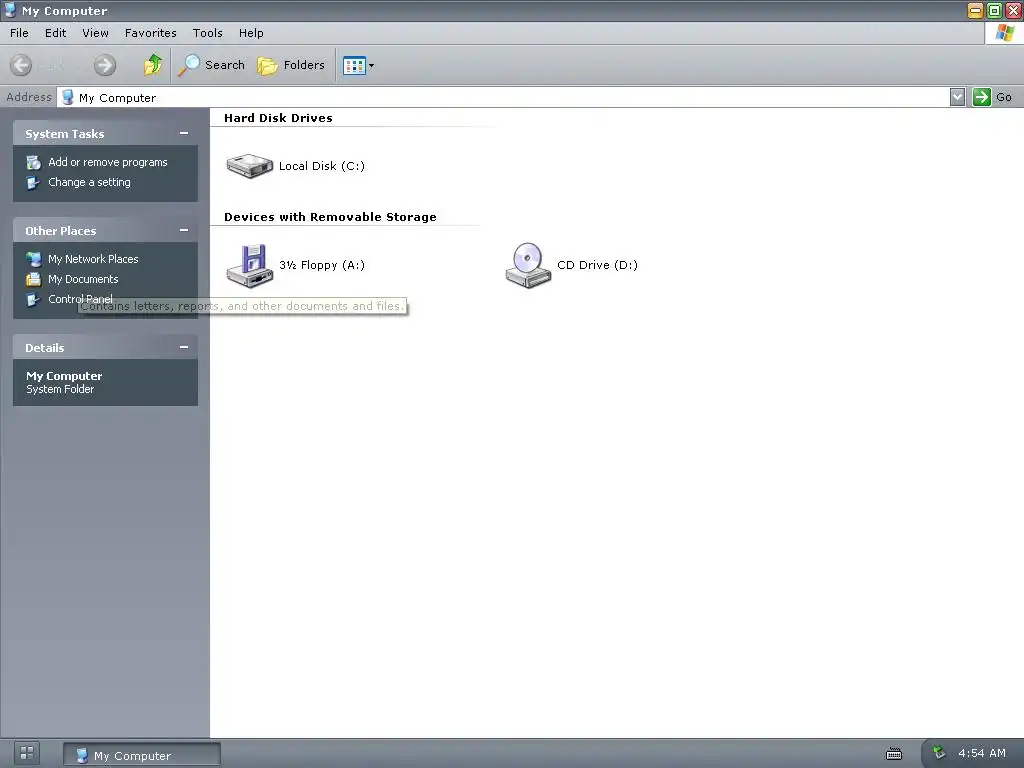Click the Add or remove programs icon
1024x768 pixels.
tap(33, 162)
